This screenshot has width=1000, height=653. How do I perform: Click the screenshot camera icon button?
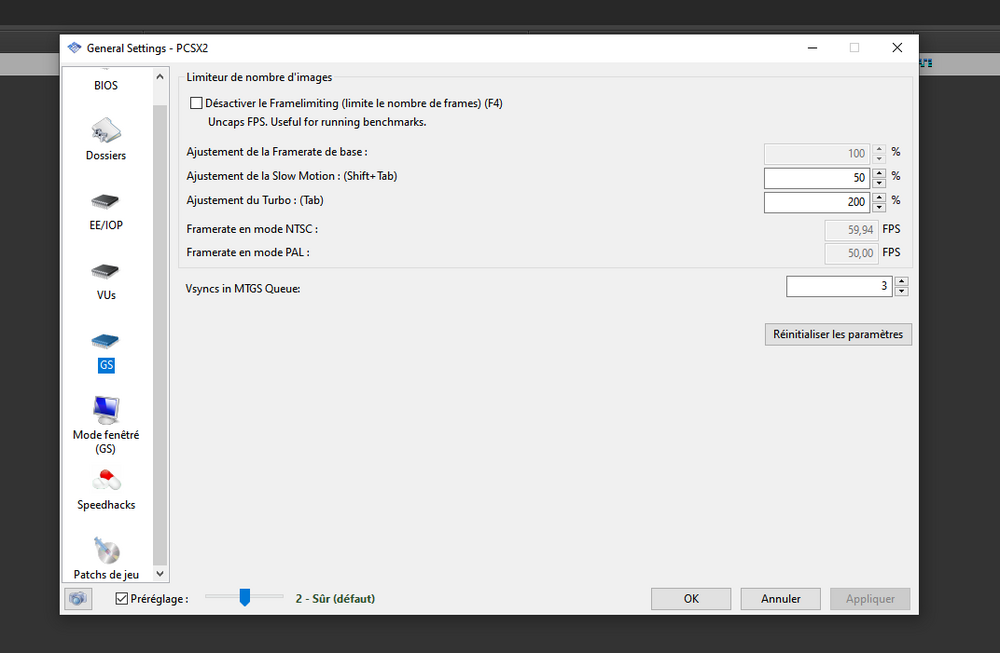(x=78, y=599)
